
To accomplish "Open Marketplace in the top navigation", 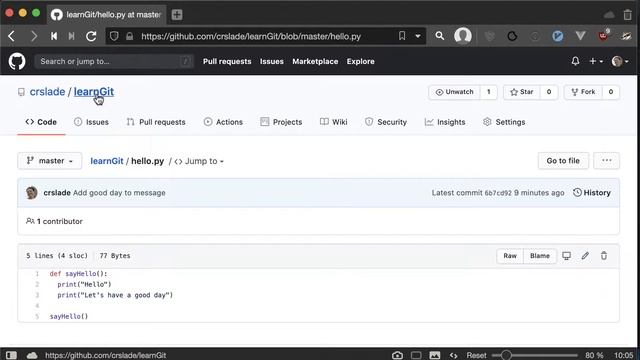I will pos(315,61).
